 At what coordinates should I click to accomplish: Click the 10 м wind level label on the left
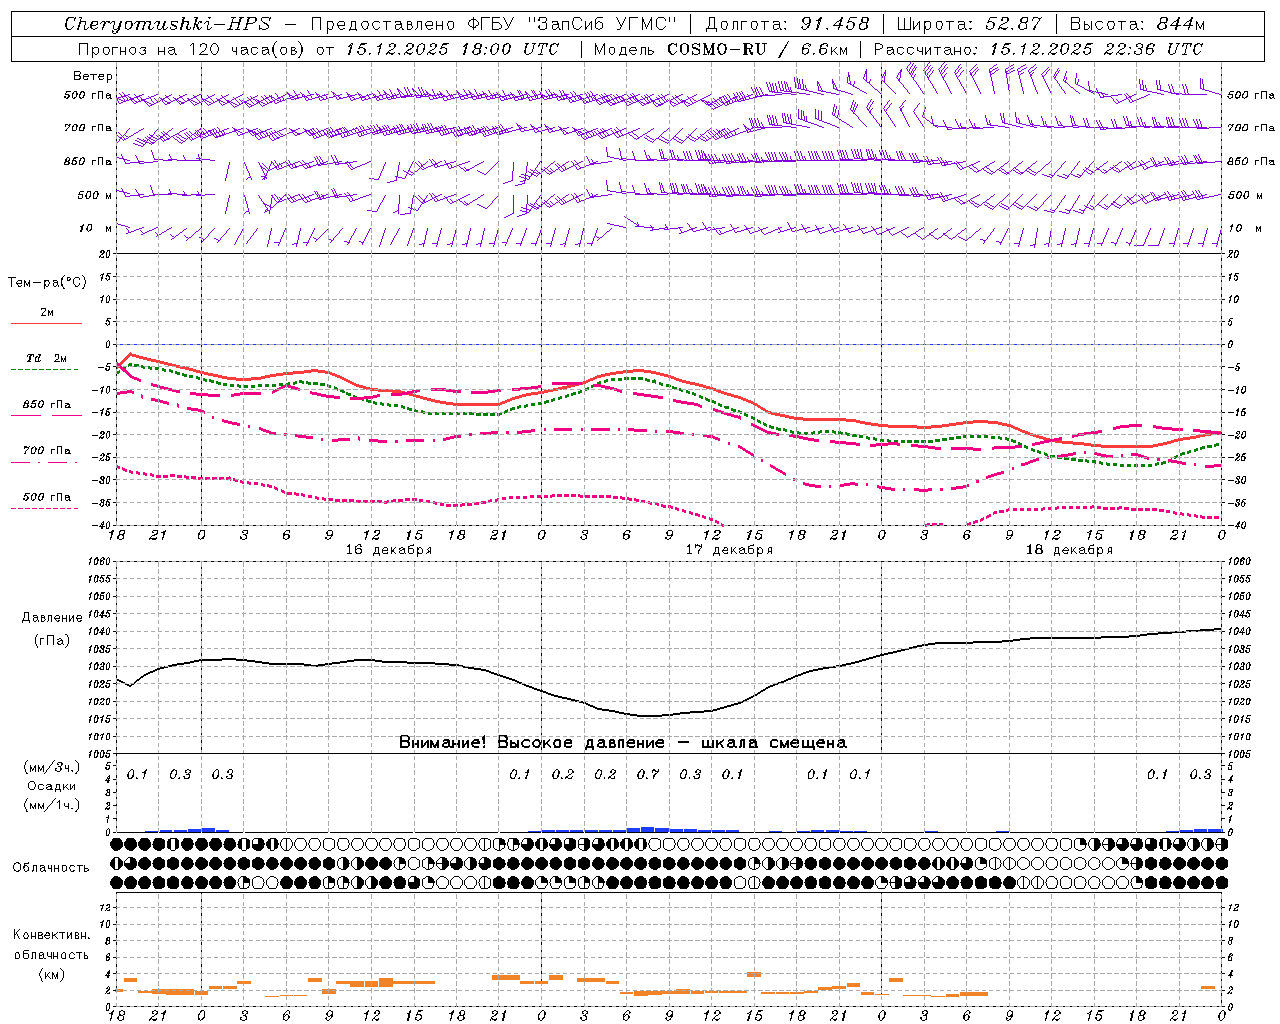(x=95, y=228)
